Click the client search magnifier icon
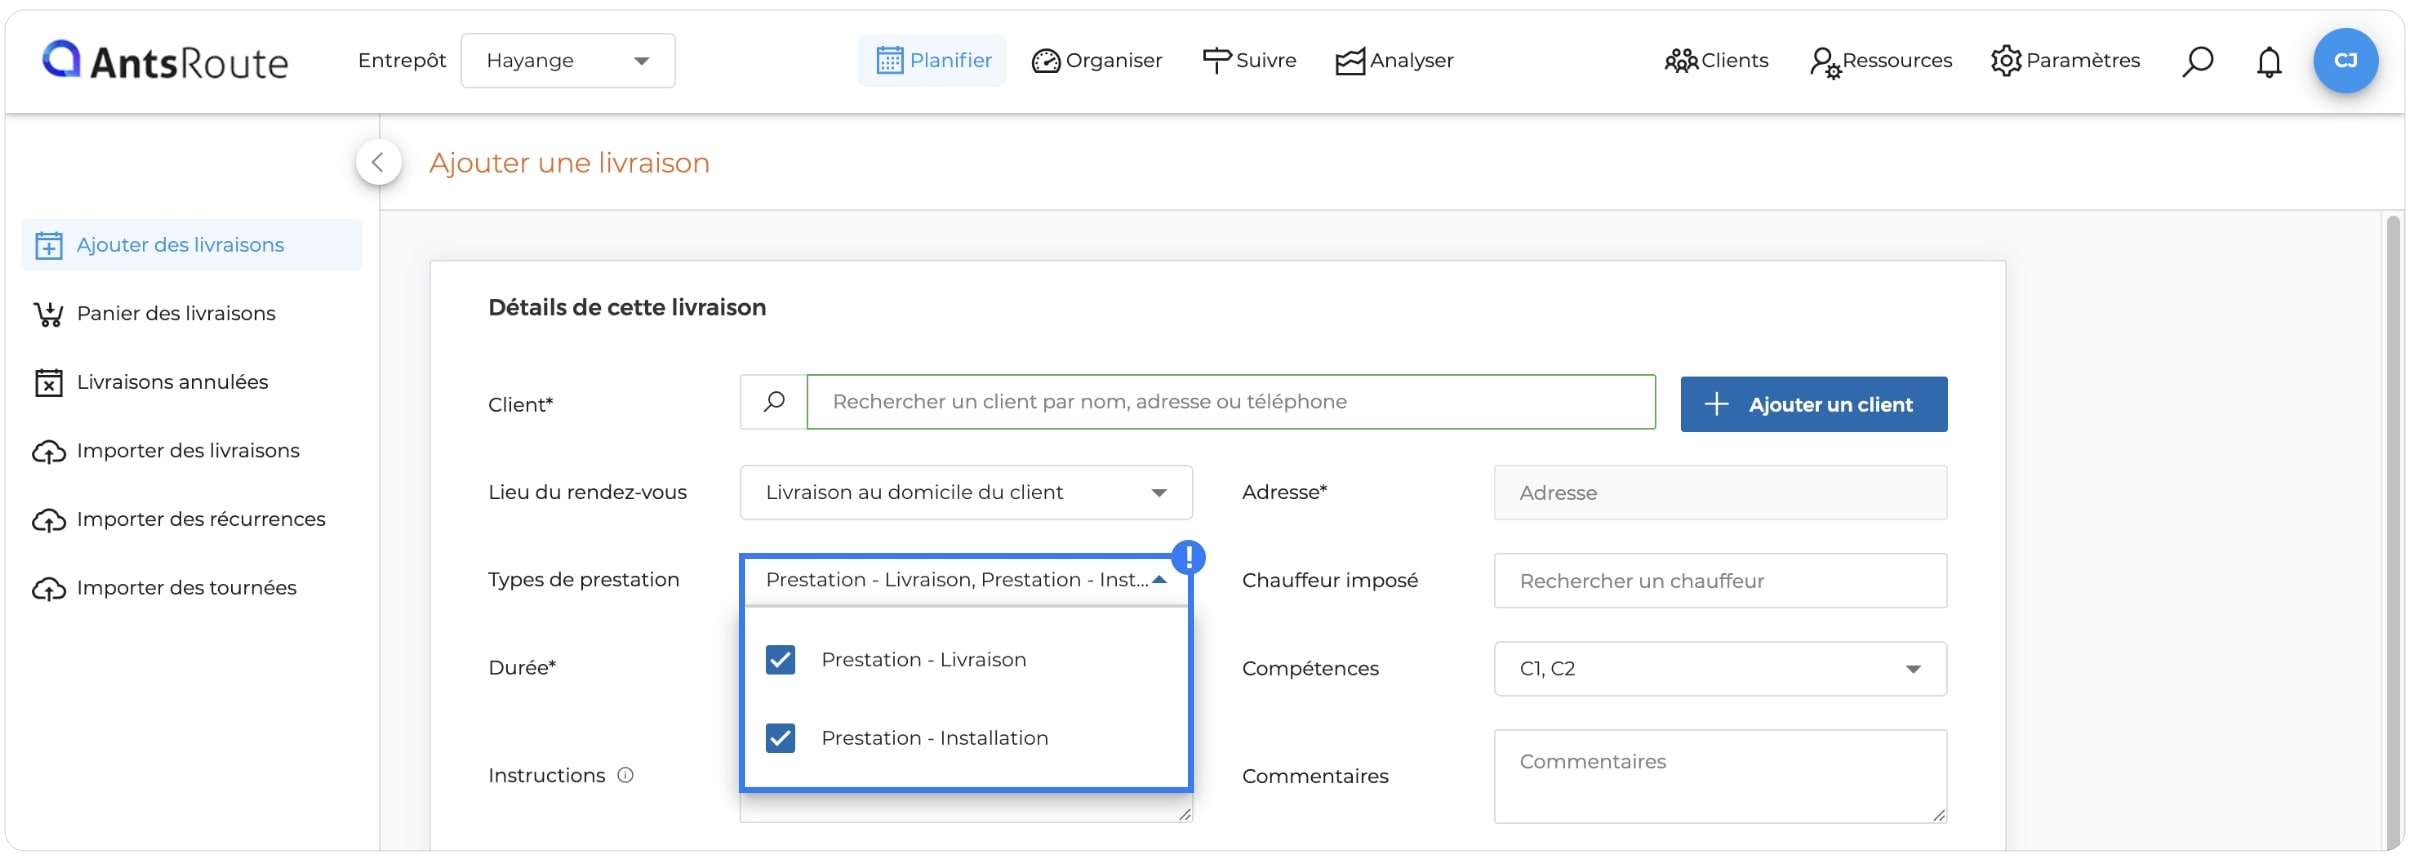2410x863 pixels. click(773, 402)
